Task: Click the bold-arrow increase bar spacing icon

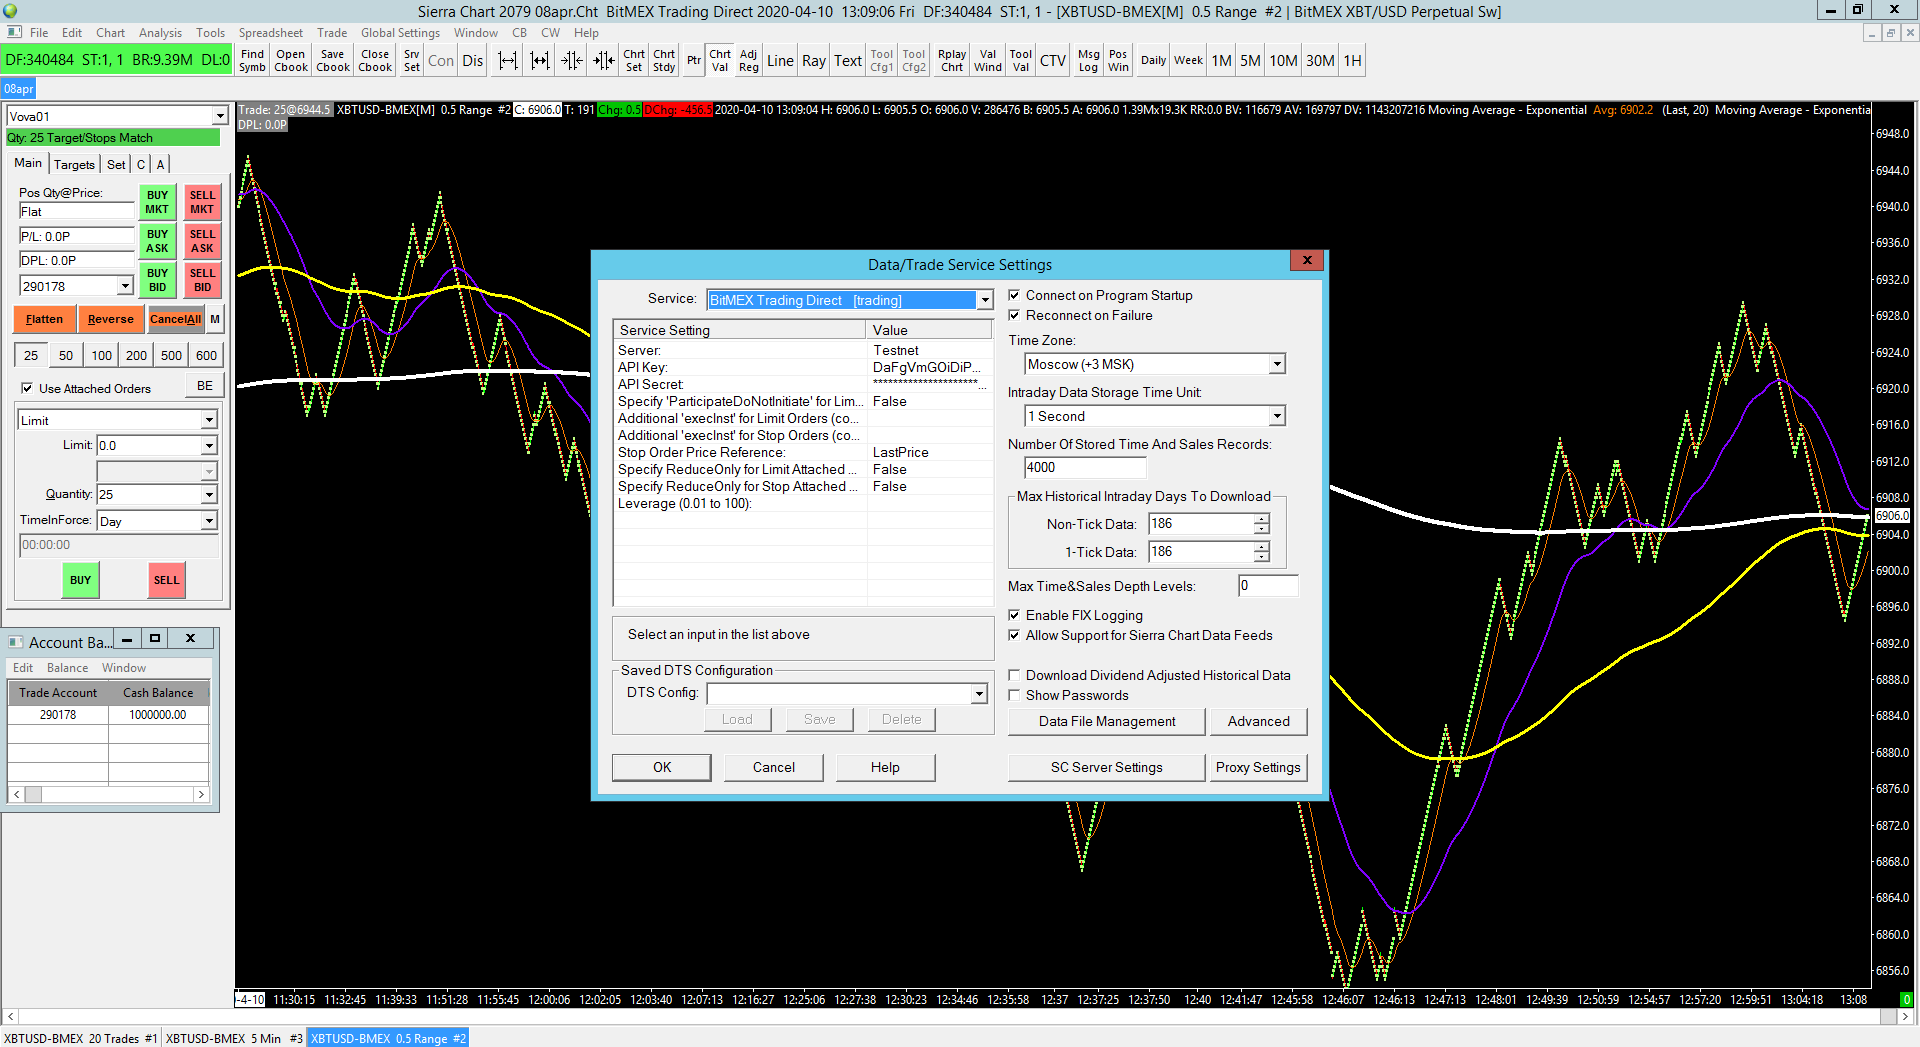Action: 540,61
